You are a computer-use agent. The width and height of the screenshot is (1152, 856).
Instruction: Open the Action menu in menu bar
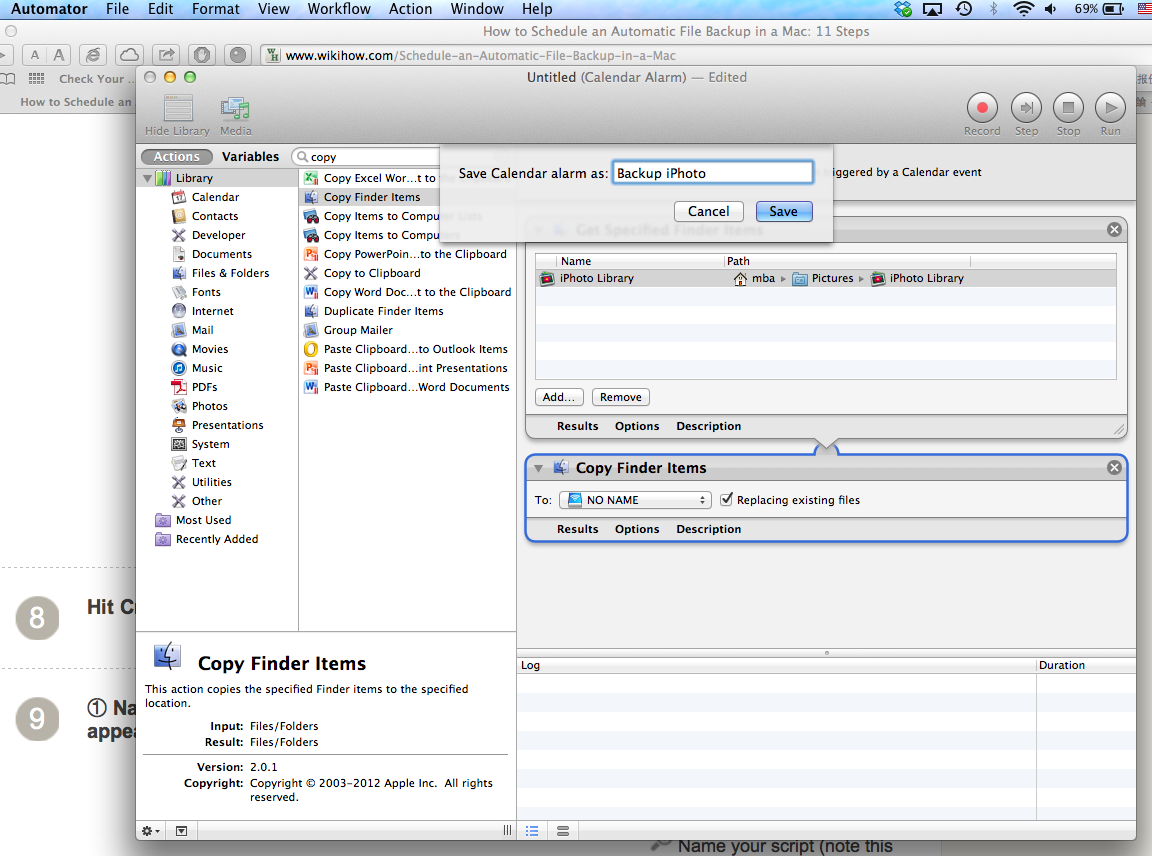[410, 9]
